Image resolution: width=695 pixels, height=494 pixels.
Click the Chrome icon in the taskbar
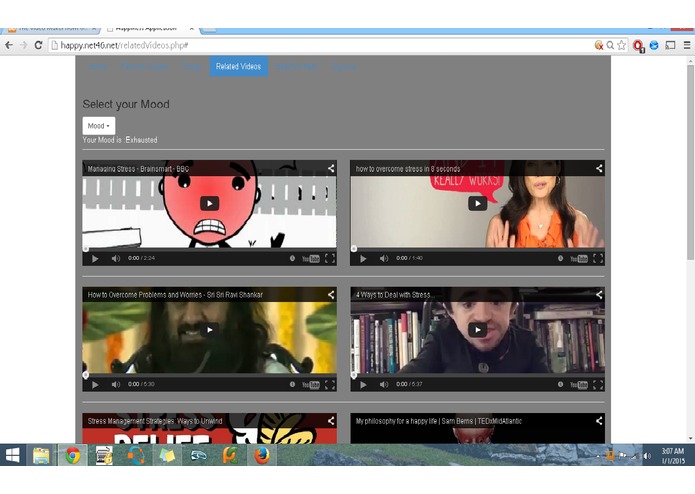click(73, 455)
